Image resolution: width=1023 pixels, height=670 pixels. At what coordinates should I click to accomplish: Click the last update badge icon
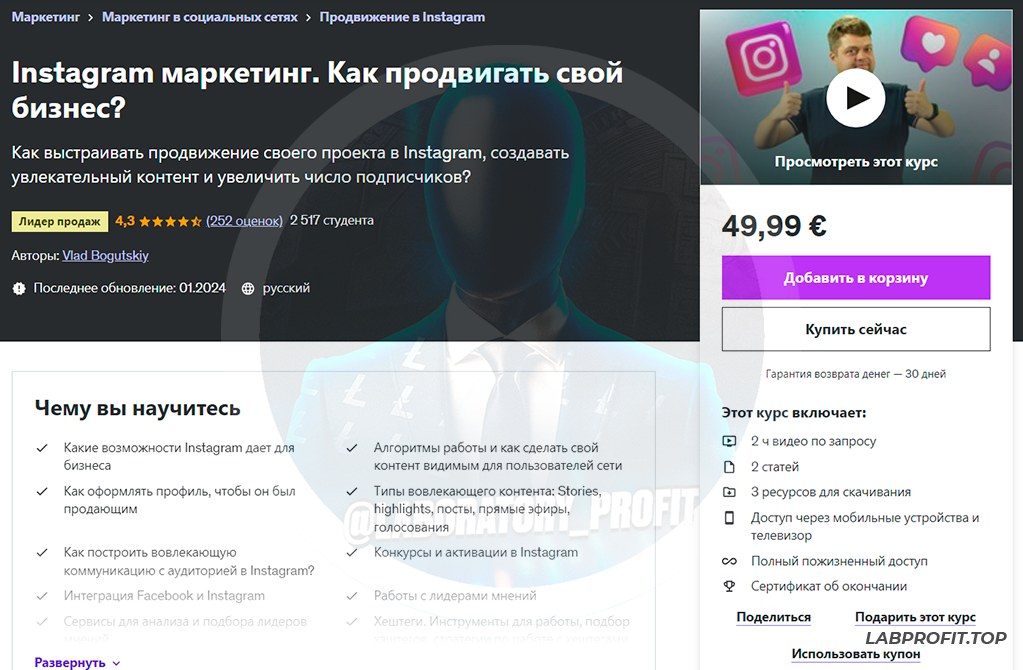pyautogui.click(x=19, y=288)
